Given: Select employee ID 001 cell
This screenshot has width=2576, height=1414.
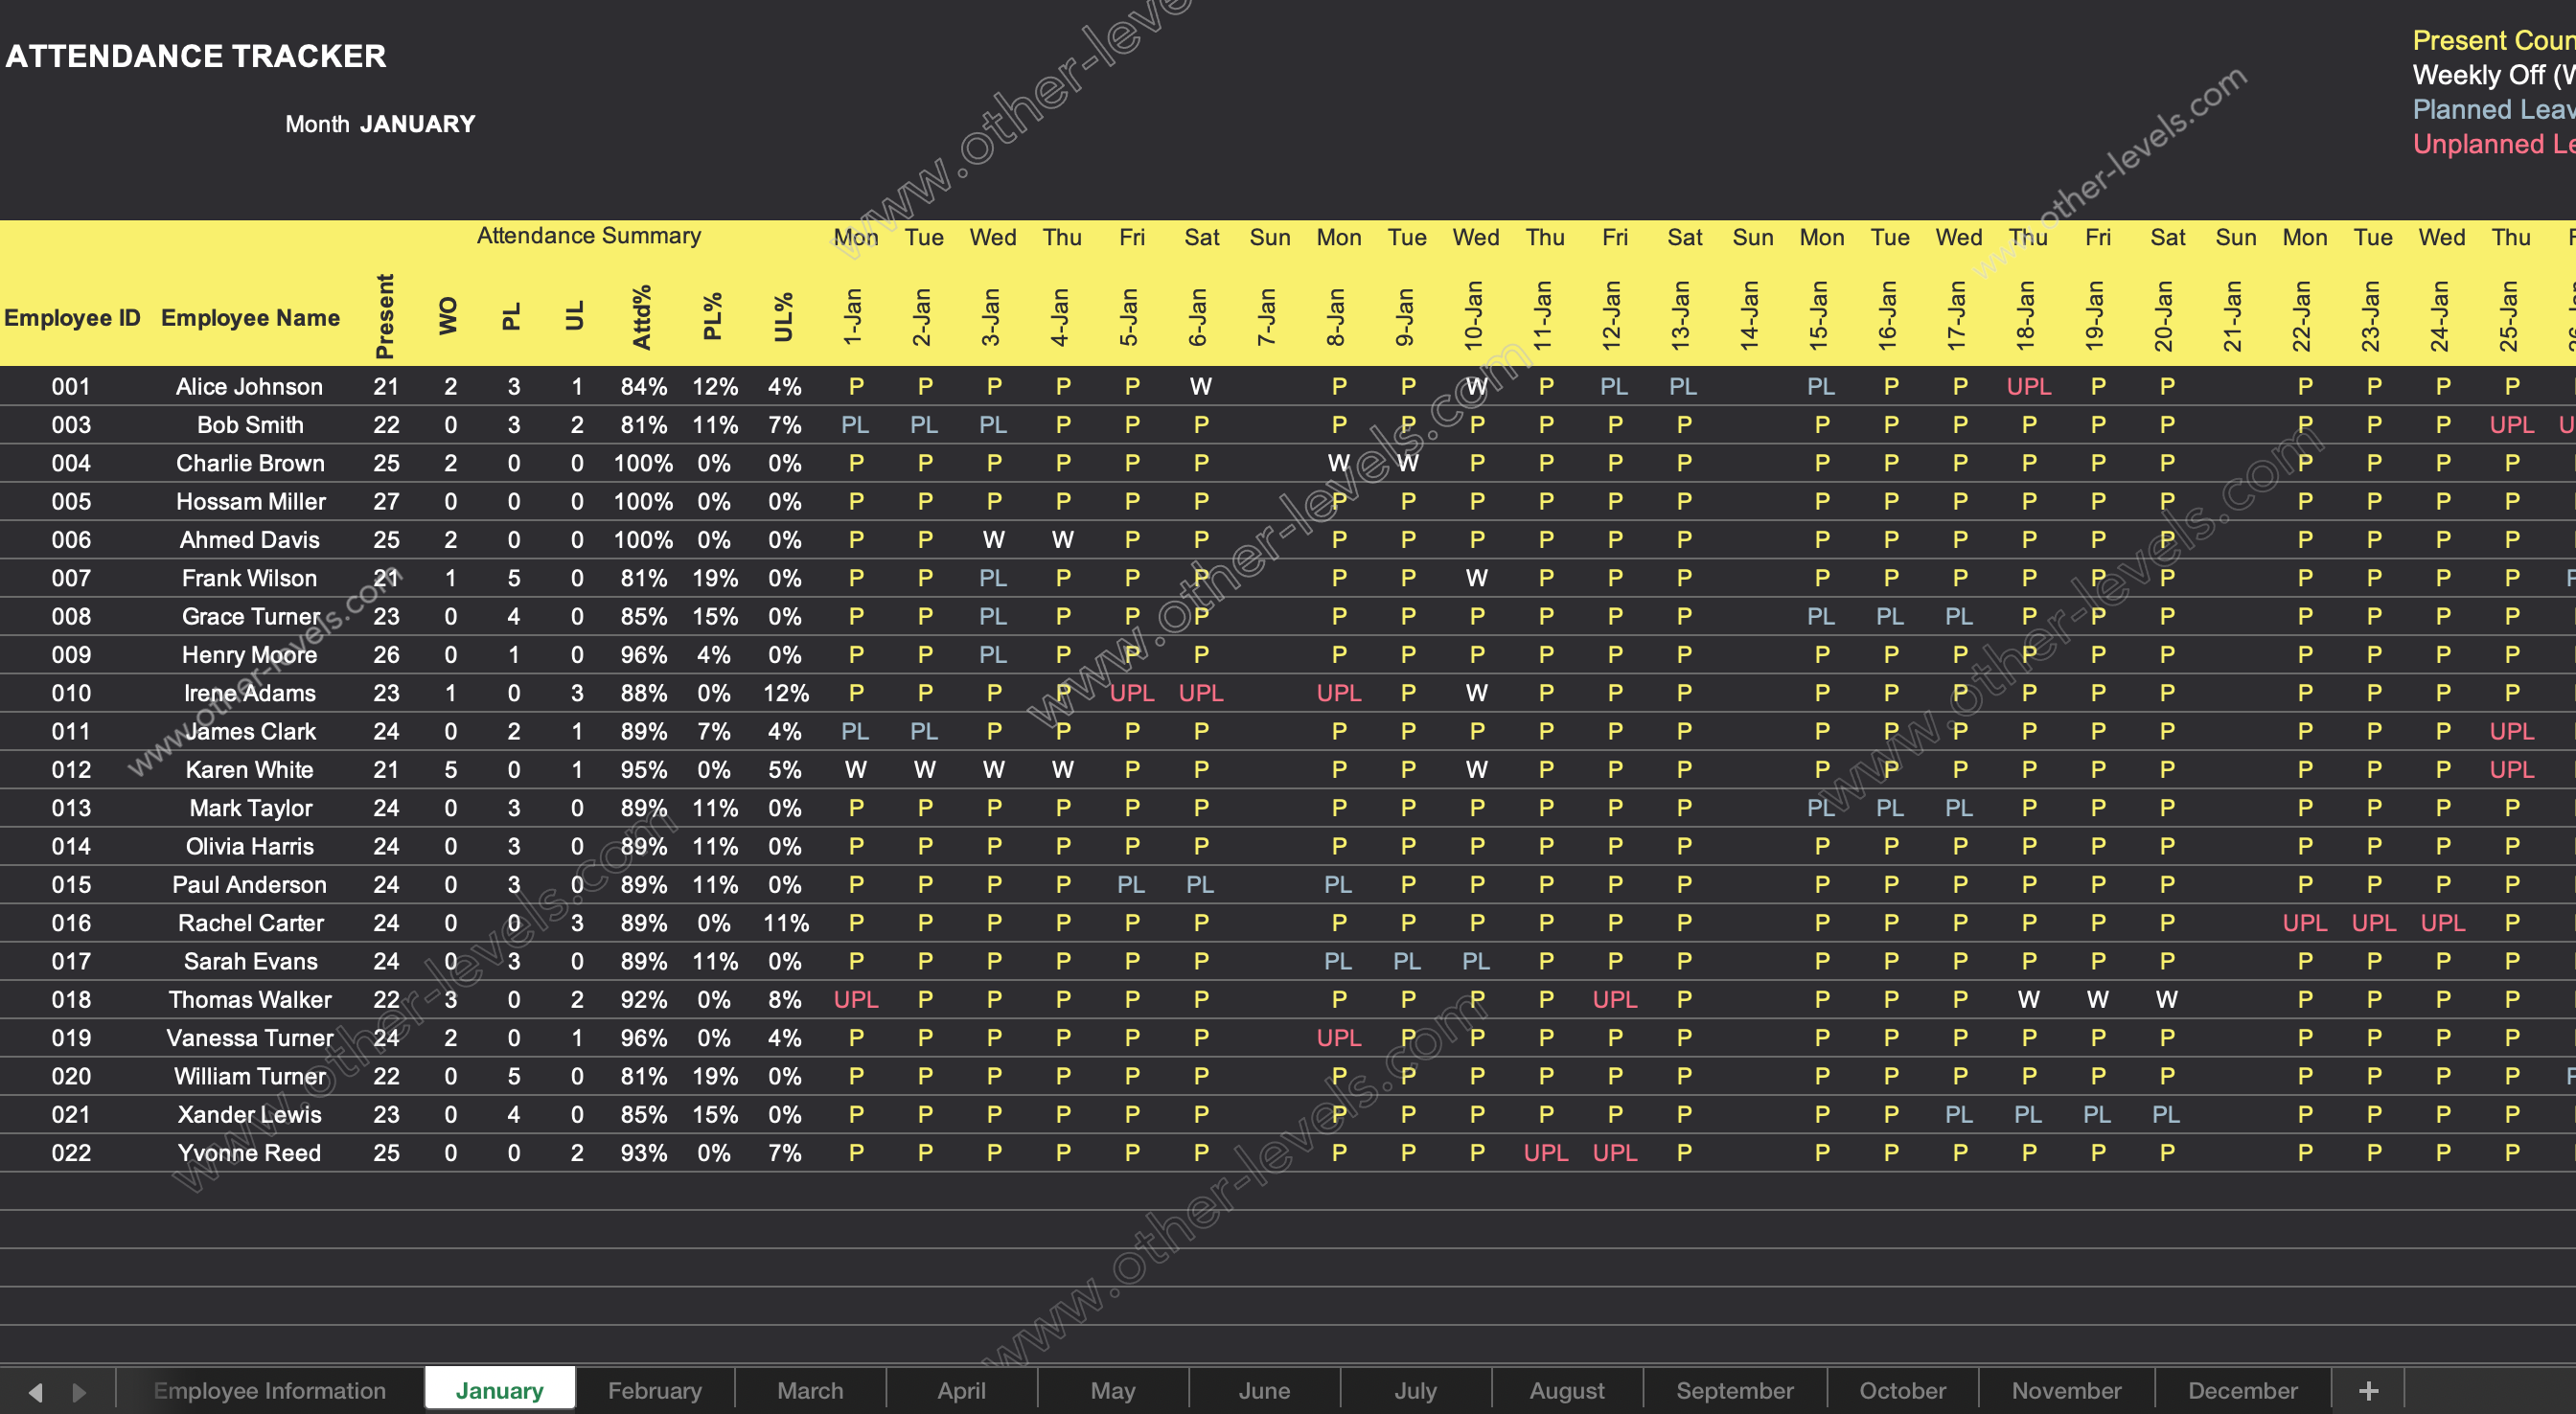Looking at the screenshot, I should click(71, 386).
